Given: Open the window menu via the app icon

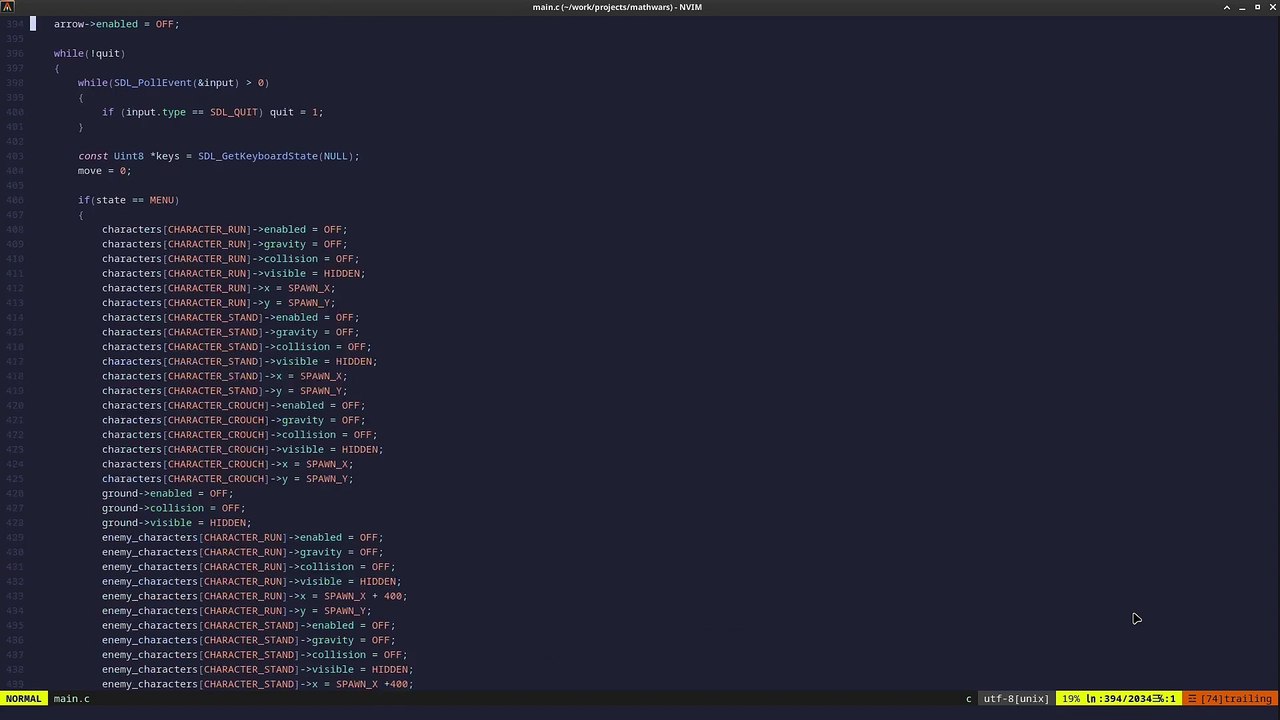Looking at the screenshot, I should [8, 7].
